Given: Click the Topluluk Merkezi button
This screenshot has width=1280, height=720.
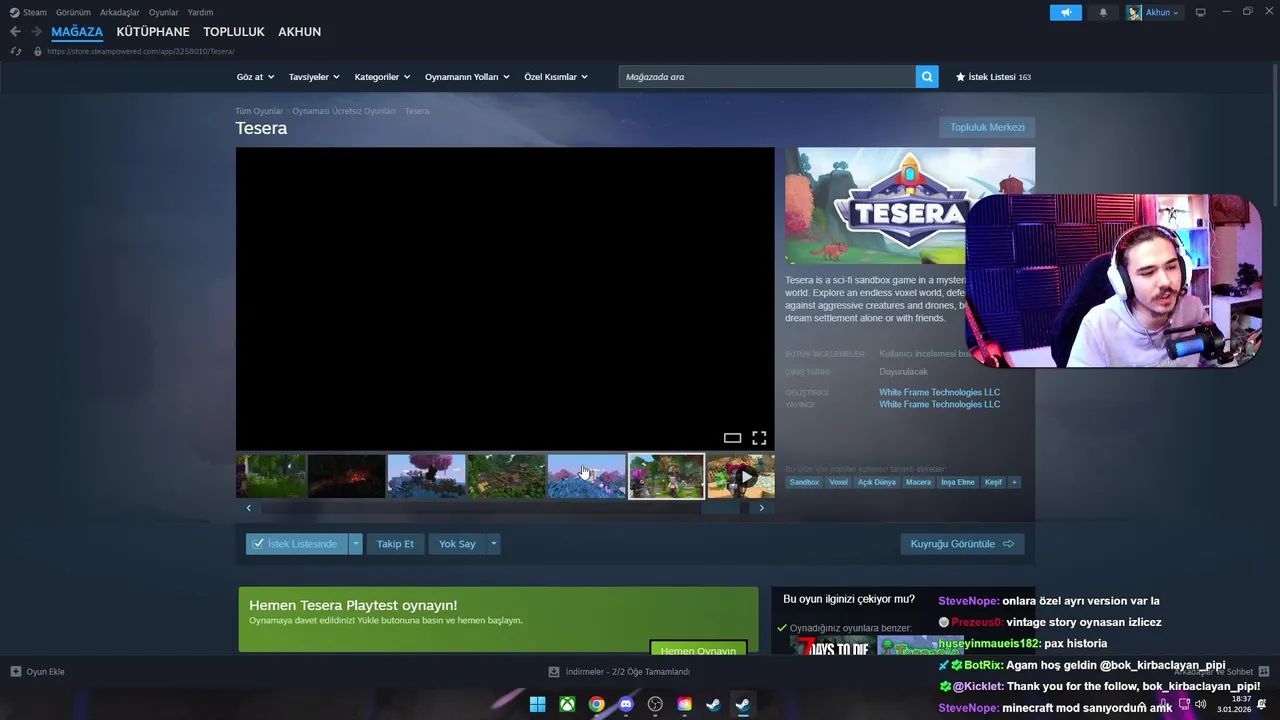Looking at the screenshot, I should (987, 127).
